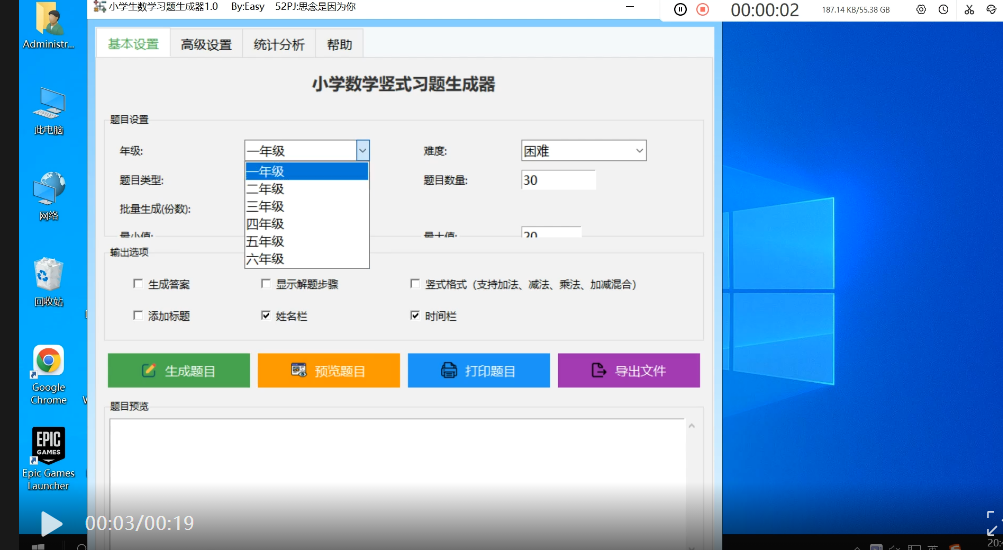Click the 小学数学竖式习题生成器 heading
This screenshot has width=1003, height=550.
404,84
